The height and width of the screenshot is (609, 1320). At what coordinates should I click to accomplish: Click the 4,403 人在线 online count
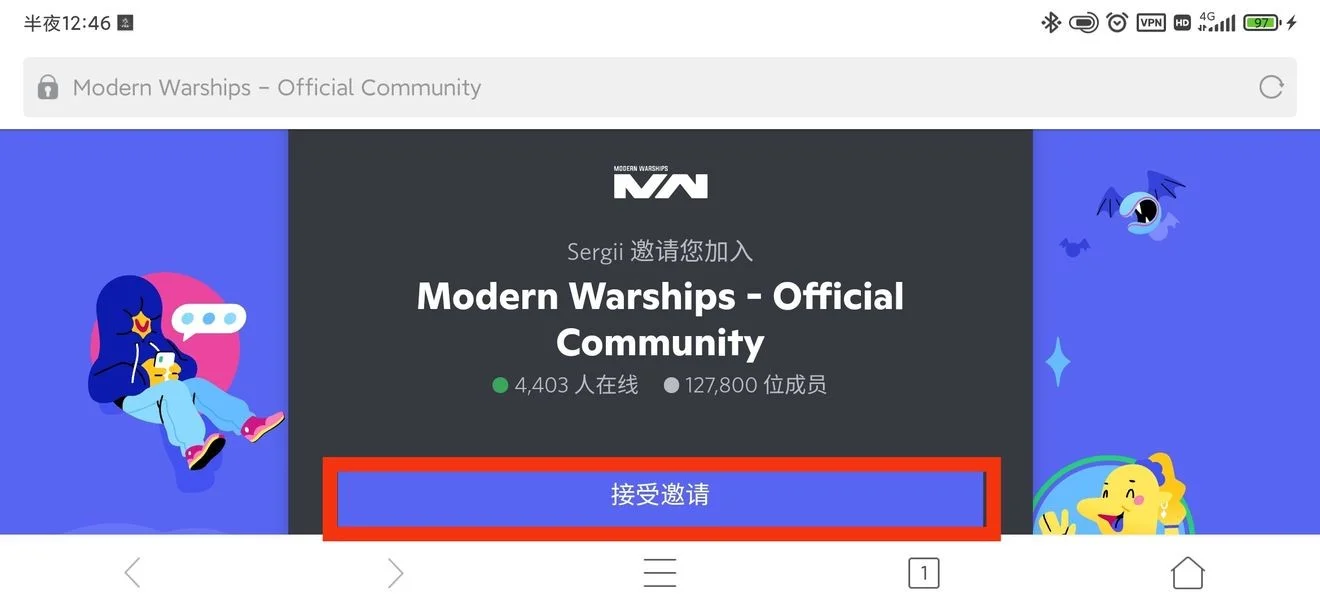coord(565,385)
